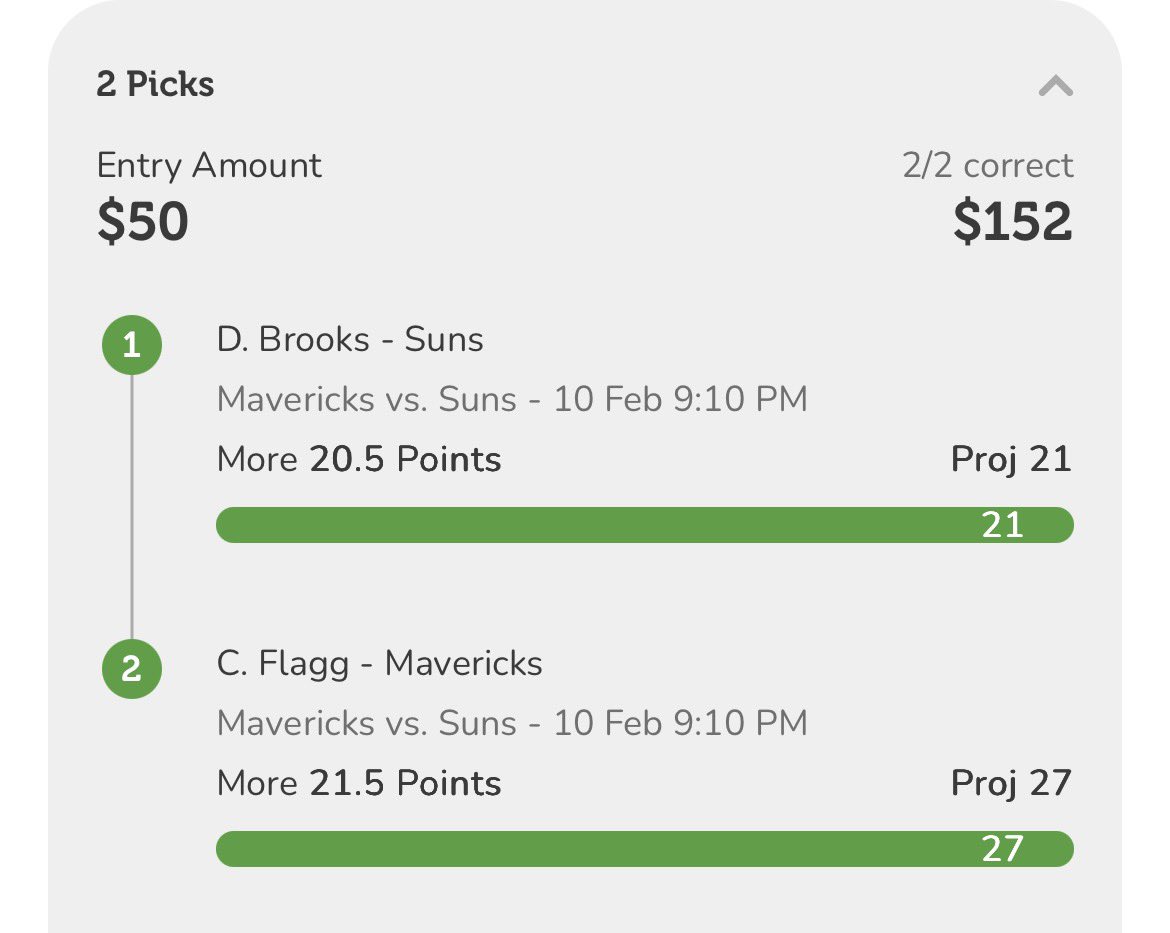Collapse the 2 Picks card chevron
The width and height of the screenshot is (1170, 933).
[1056, 86]
